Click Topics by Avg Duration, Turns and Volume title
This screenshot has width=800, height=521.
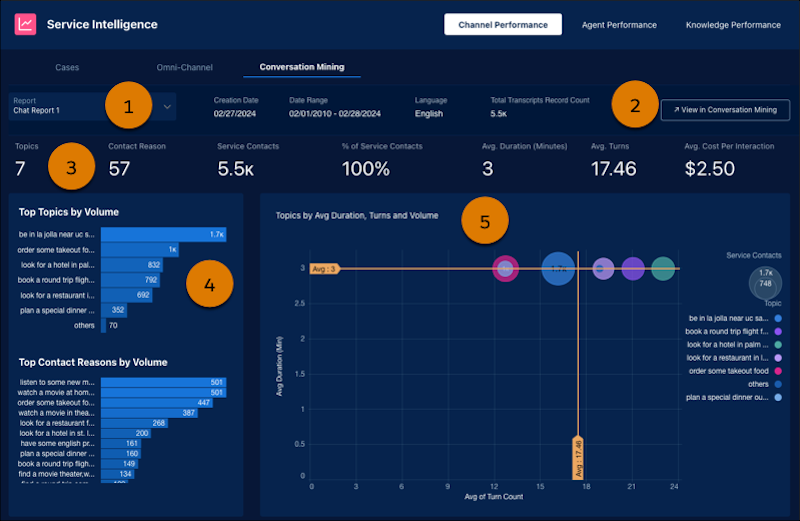coord(357,215)
